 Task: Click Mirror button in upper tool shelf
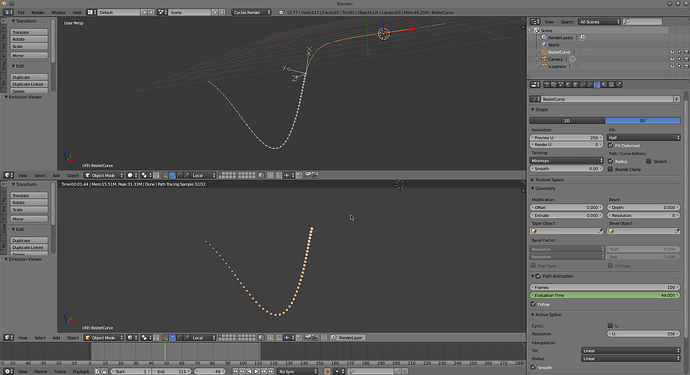coord(29,55)
